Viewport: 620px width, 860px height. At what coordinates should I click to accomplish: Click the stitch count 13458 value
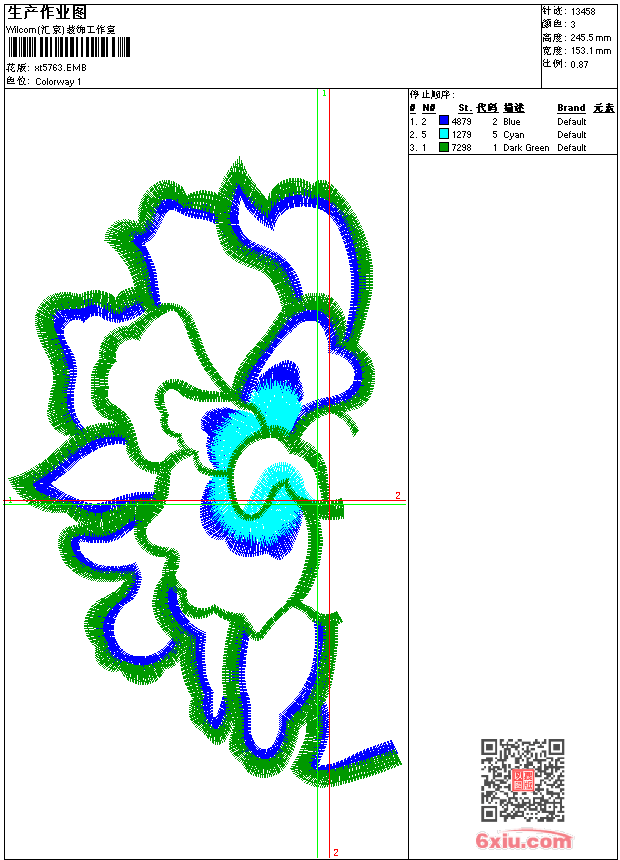[583, 12]
